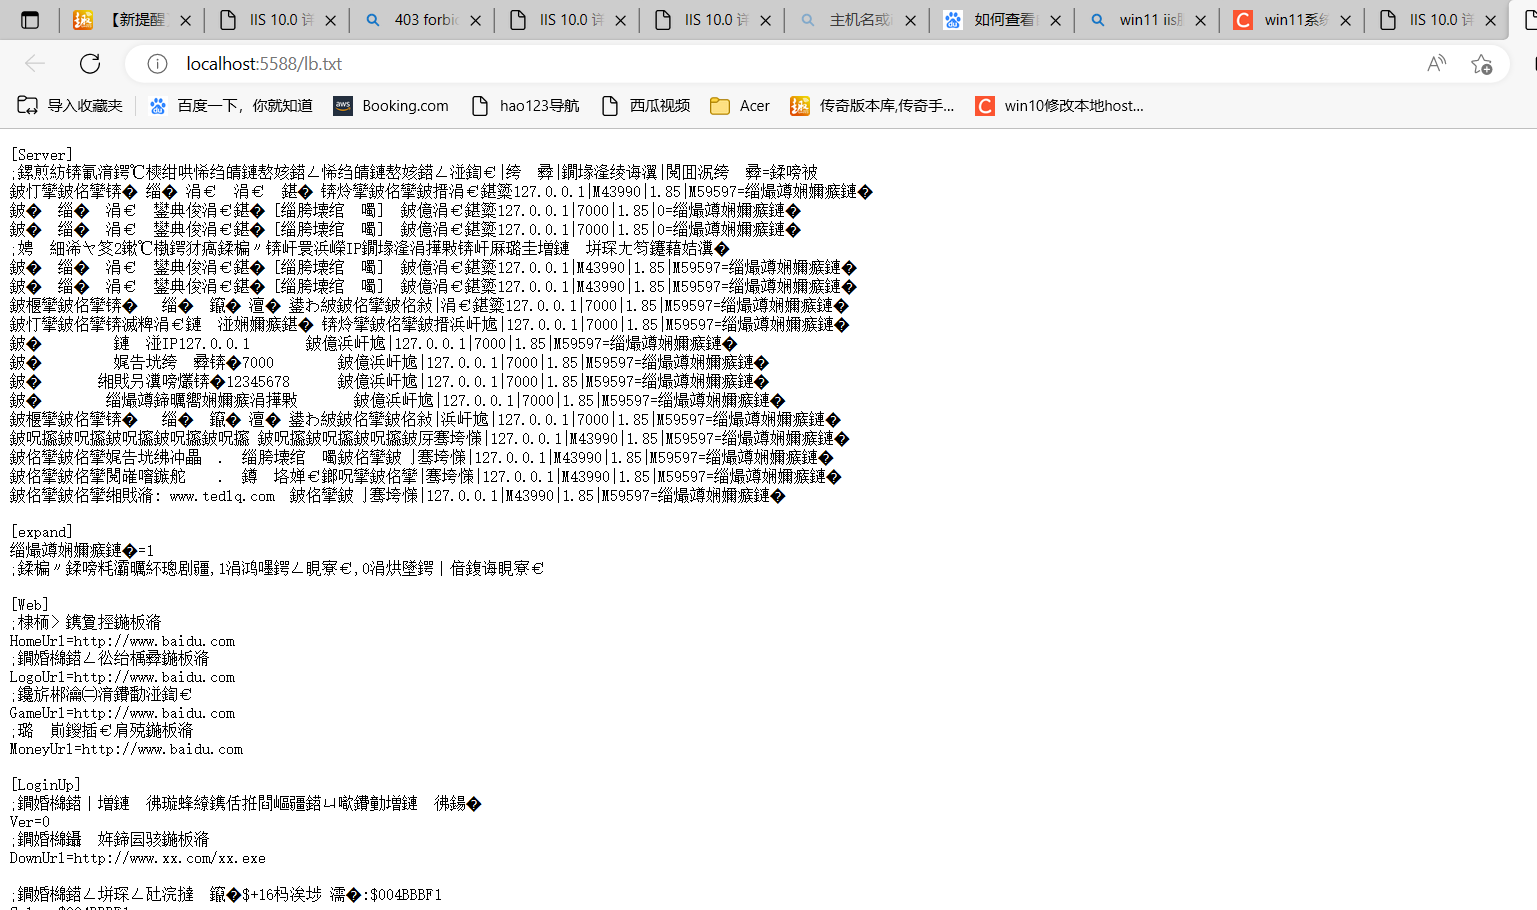Open 百度一下，你就知道 bookmark

click(230, 106)
